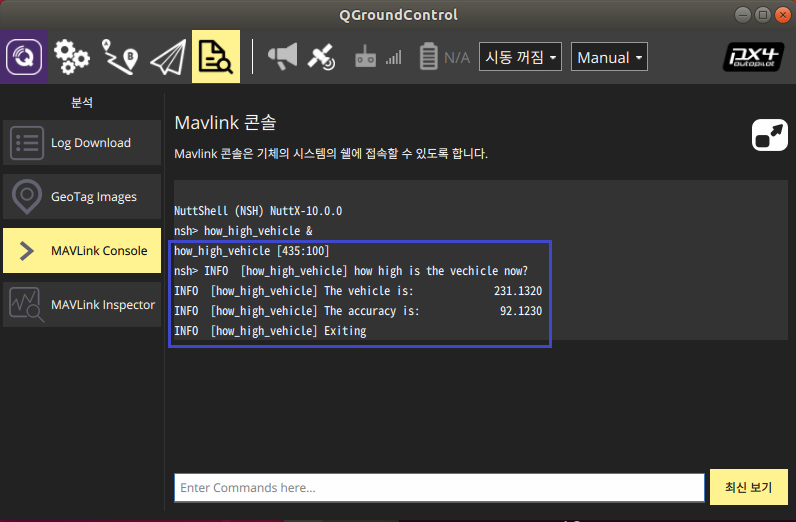Focus the Enter Commands here input field

click(439, 487)
